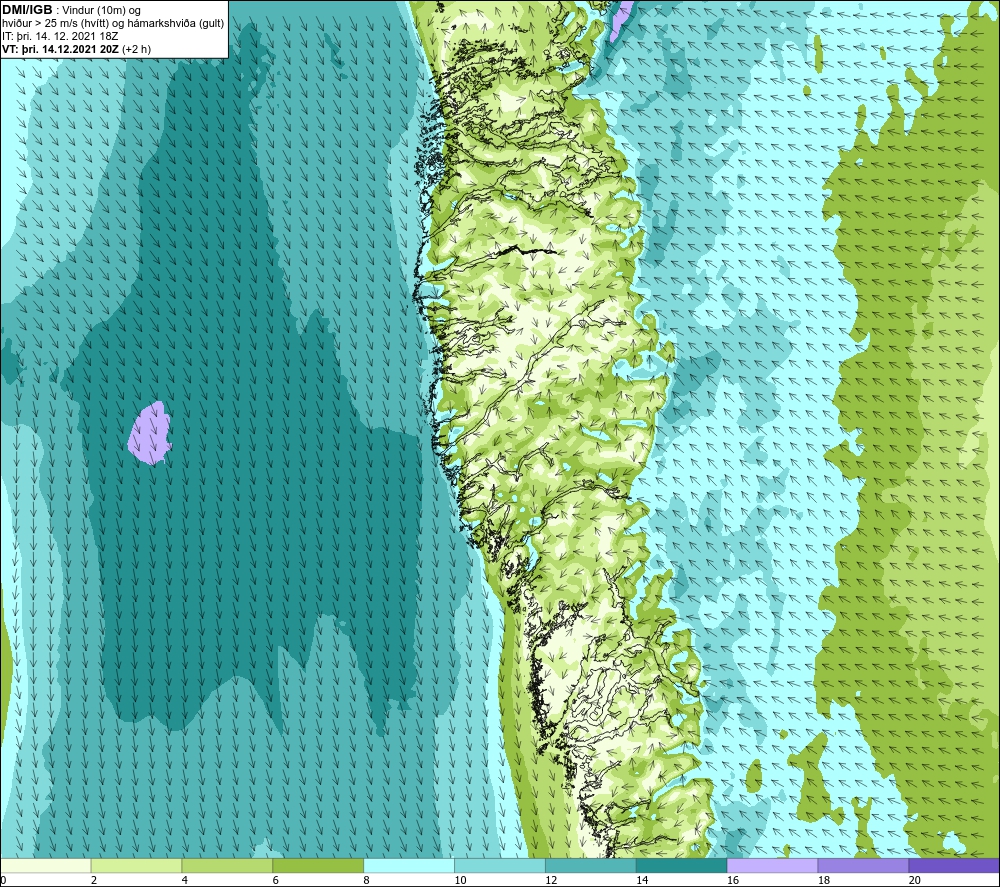Click the legend label '10'
Viewport: 1000px width, 887px height.
[460, 880]
